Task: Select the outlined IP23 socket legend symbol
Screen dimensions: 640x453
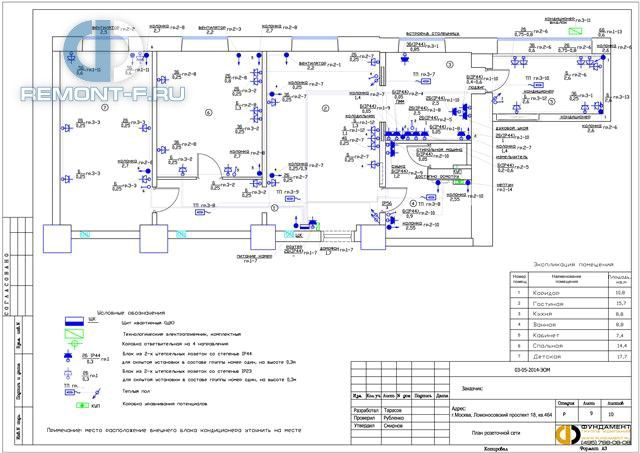Action: [68, 373]
